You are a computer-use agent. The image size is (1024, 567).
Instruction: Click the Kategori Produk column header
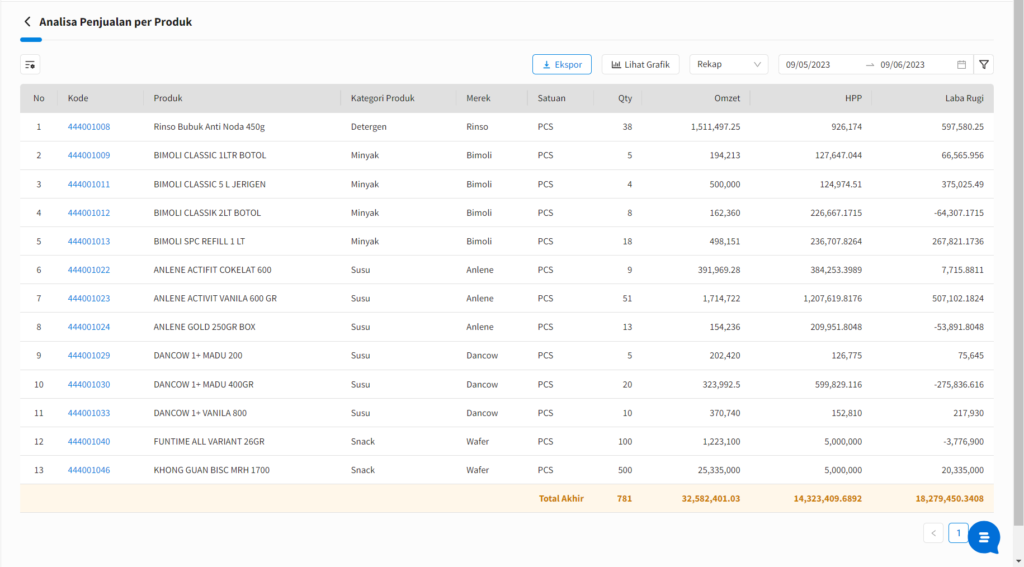click(383, 98)
